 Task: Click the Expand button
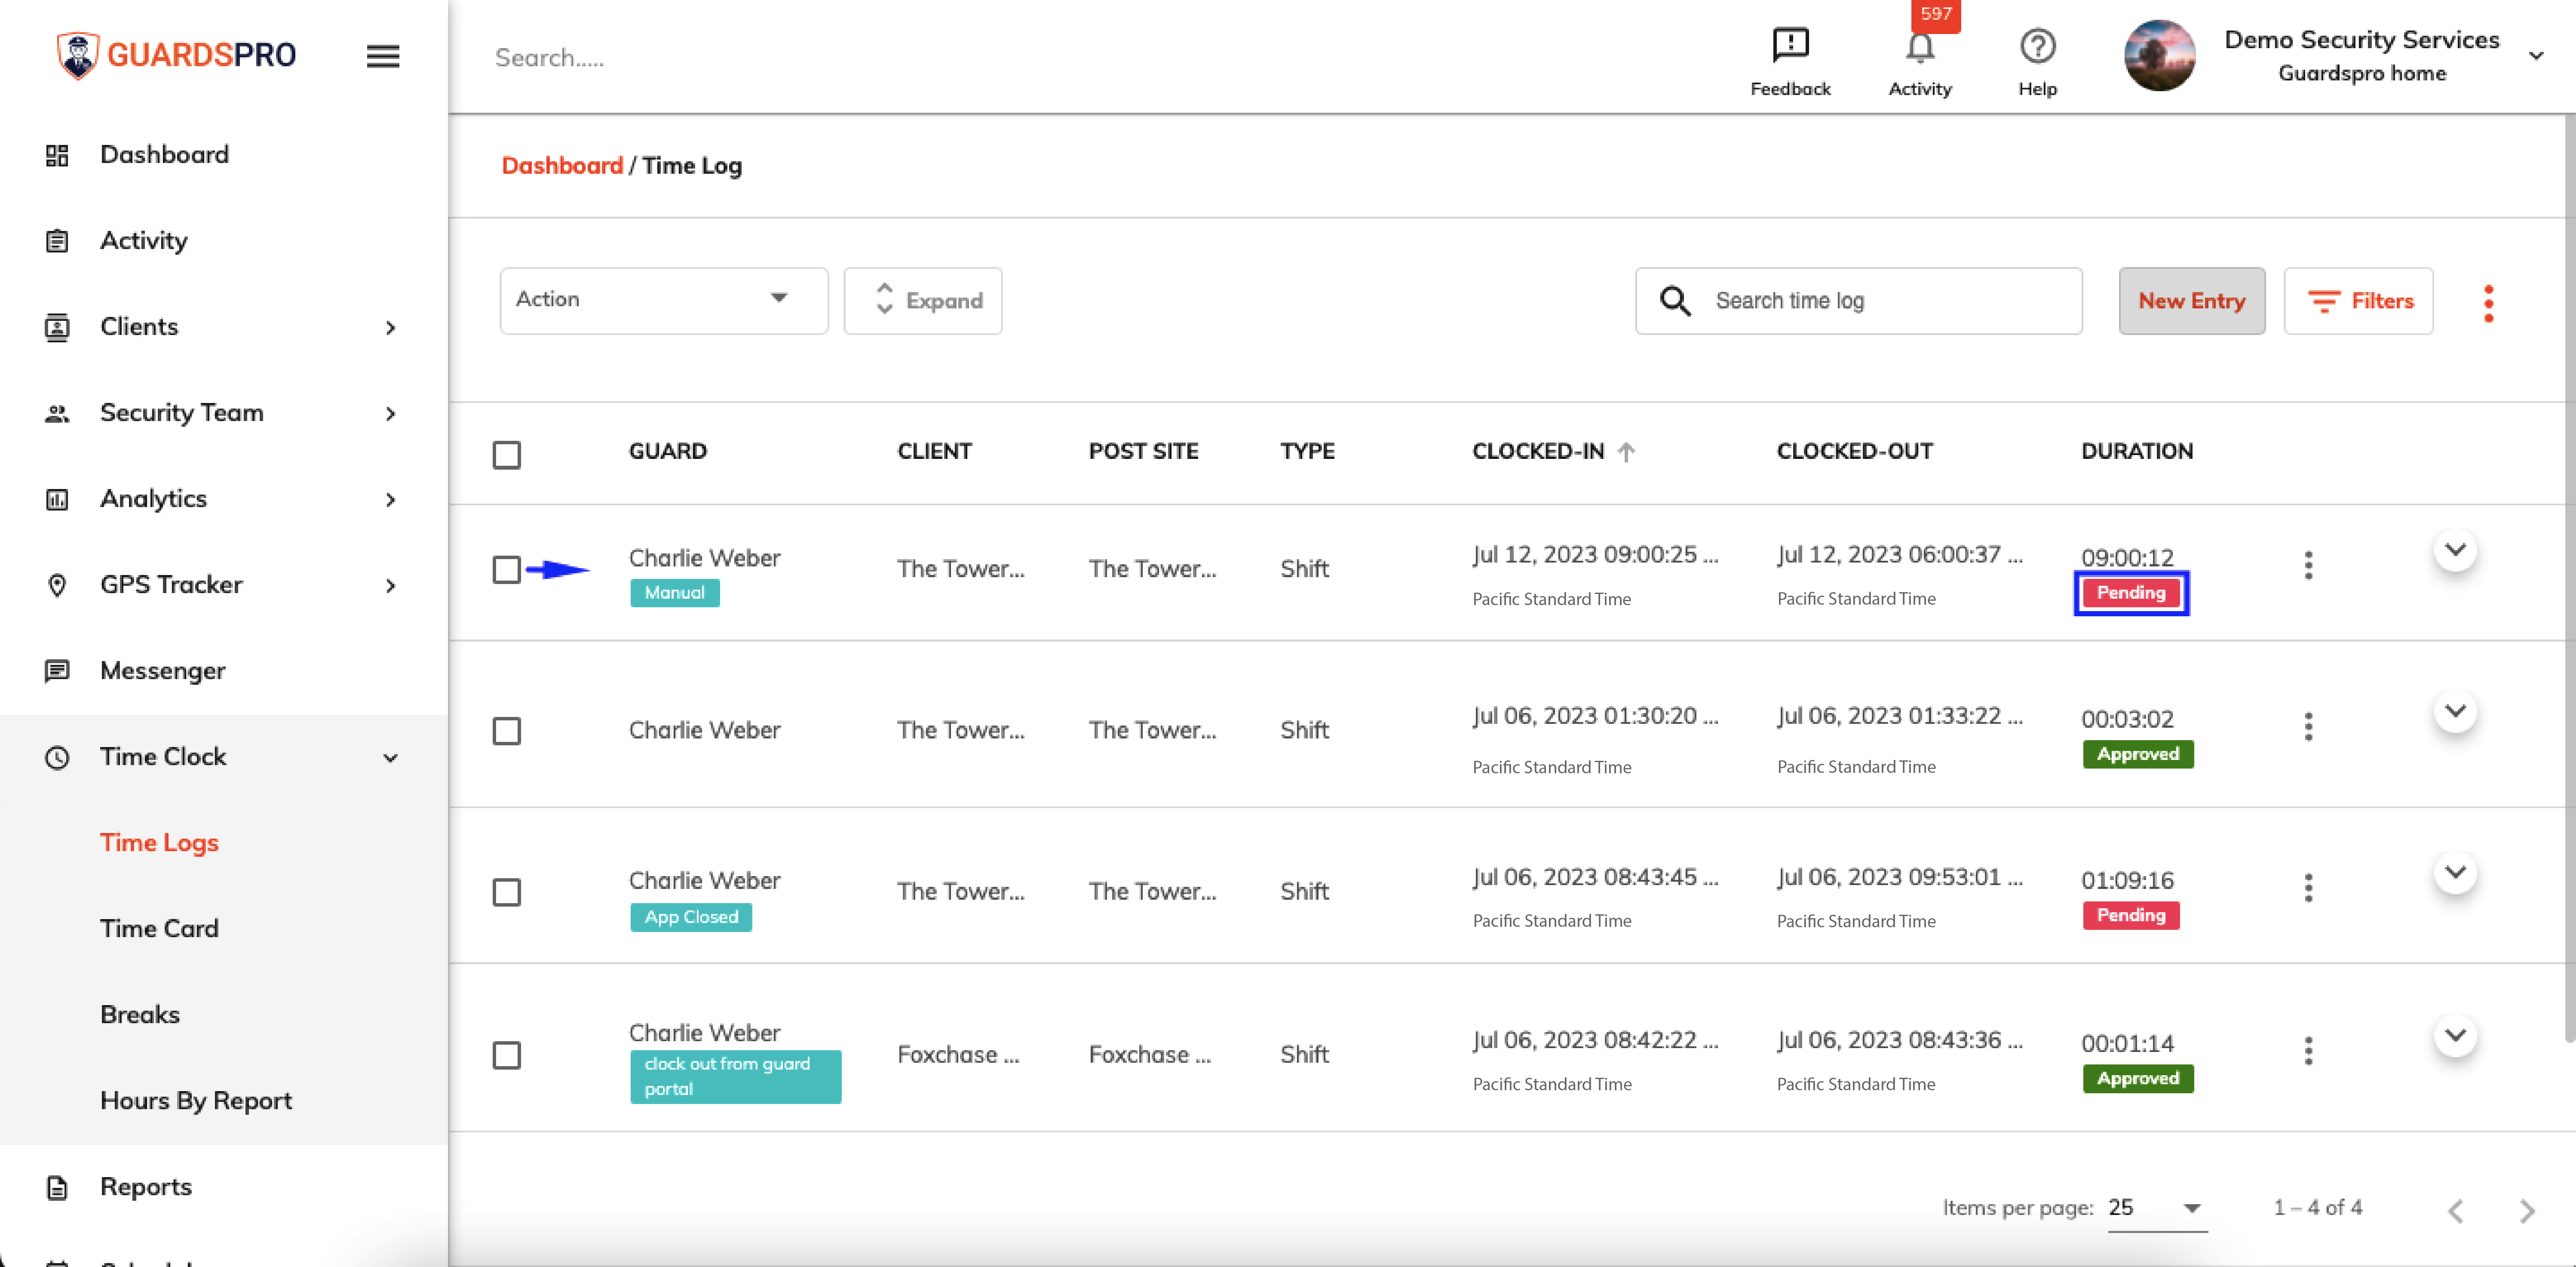pyautogui.click(x=923, y=300)
